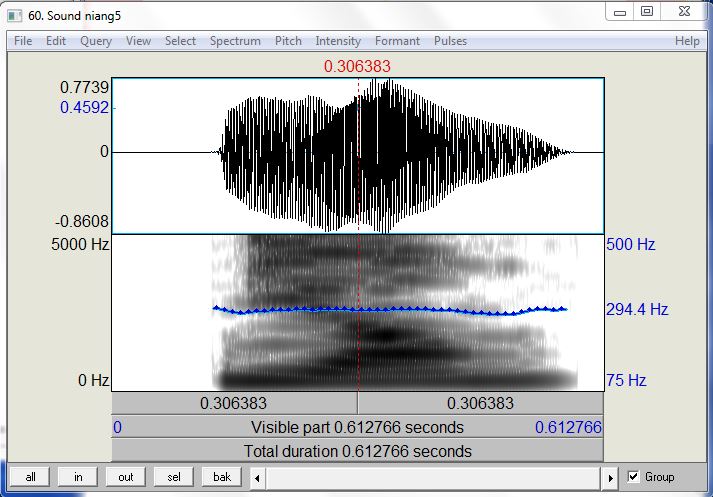Close the Sound niang5 window
The height and width of the screenshot is (497, 713).
684,11
